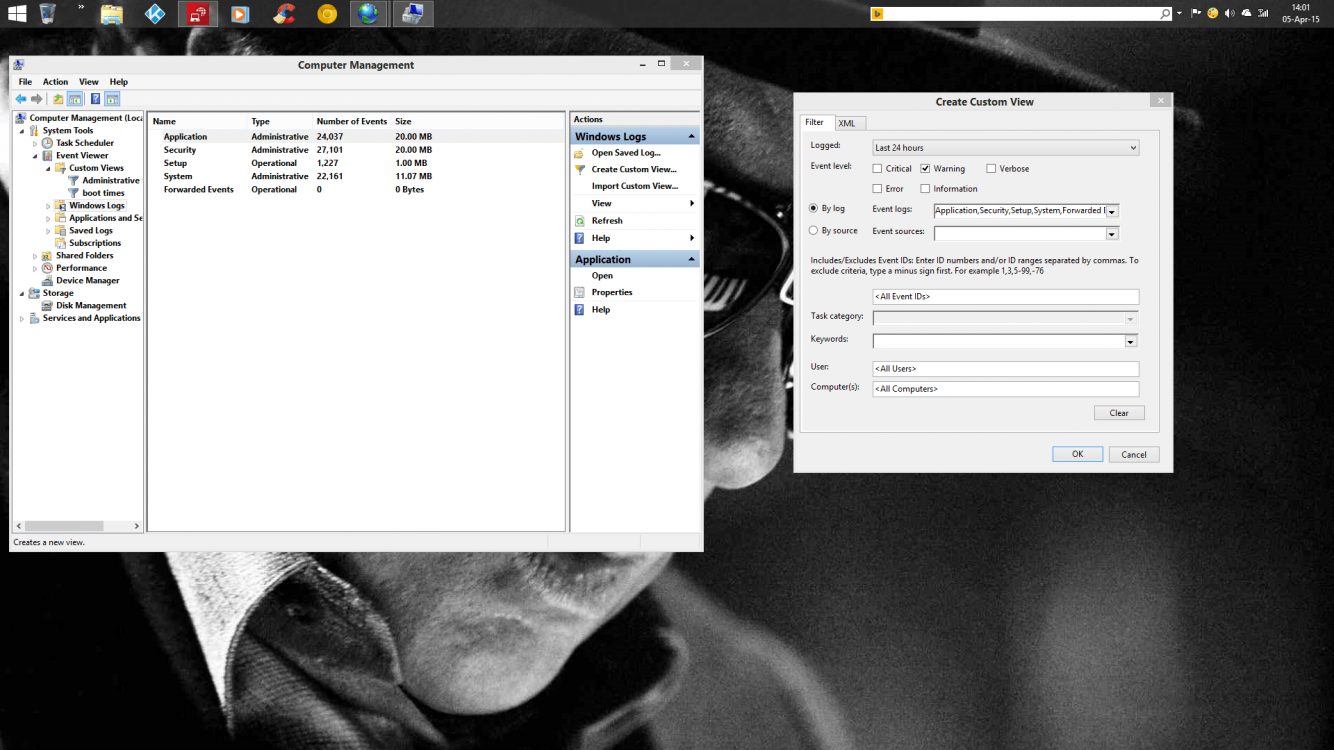Click the Device Manager icon in tree
This screenshot has height=750, width=1334.
pyautogui.click(x=47, y=280)
